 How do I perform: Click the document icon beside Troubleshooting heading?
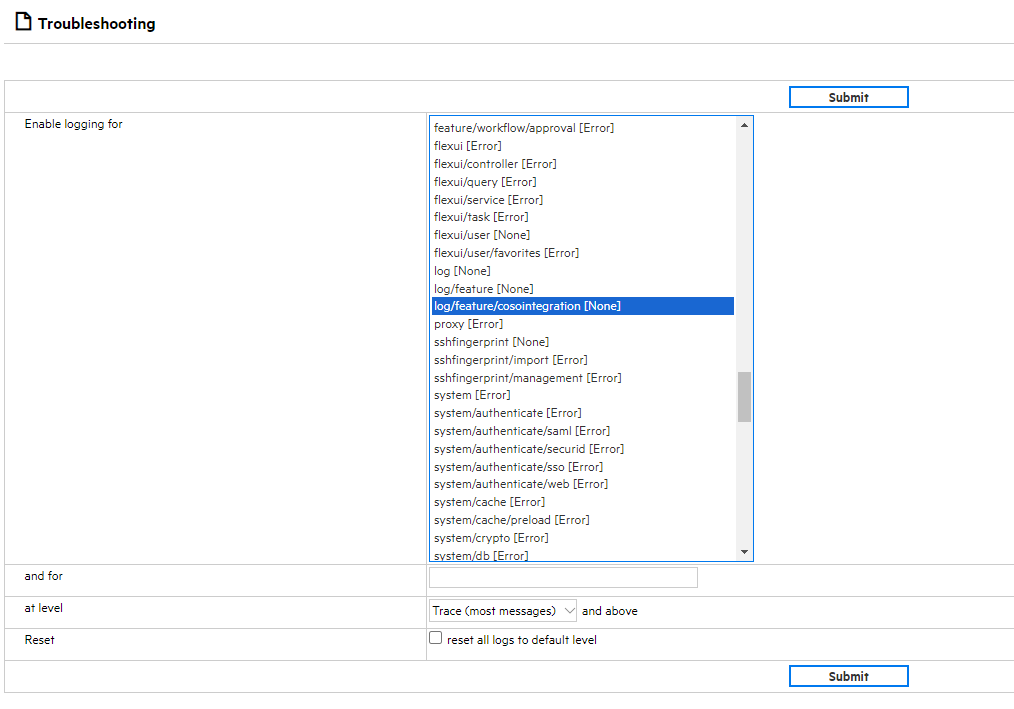coord(22,21)
